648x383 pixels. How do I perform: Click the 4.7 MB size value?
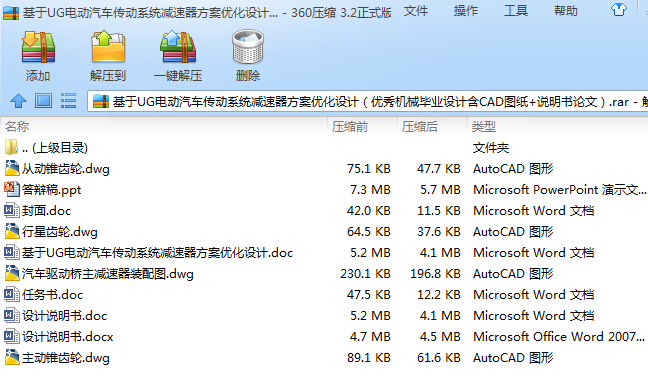[370, 337]
